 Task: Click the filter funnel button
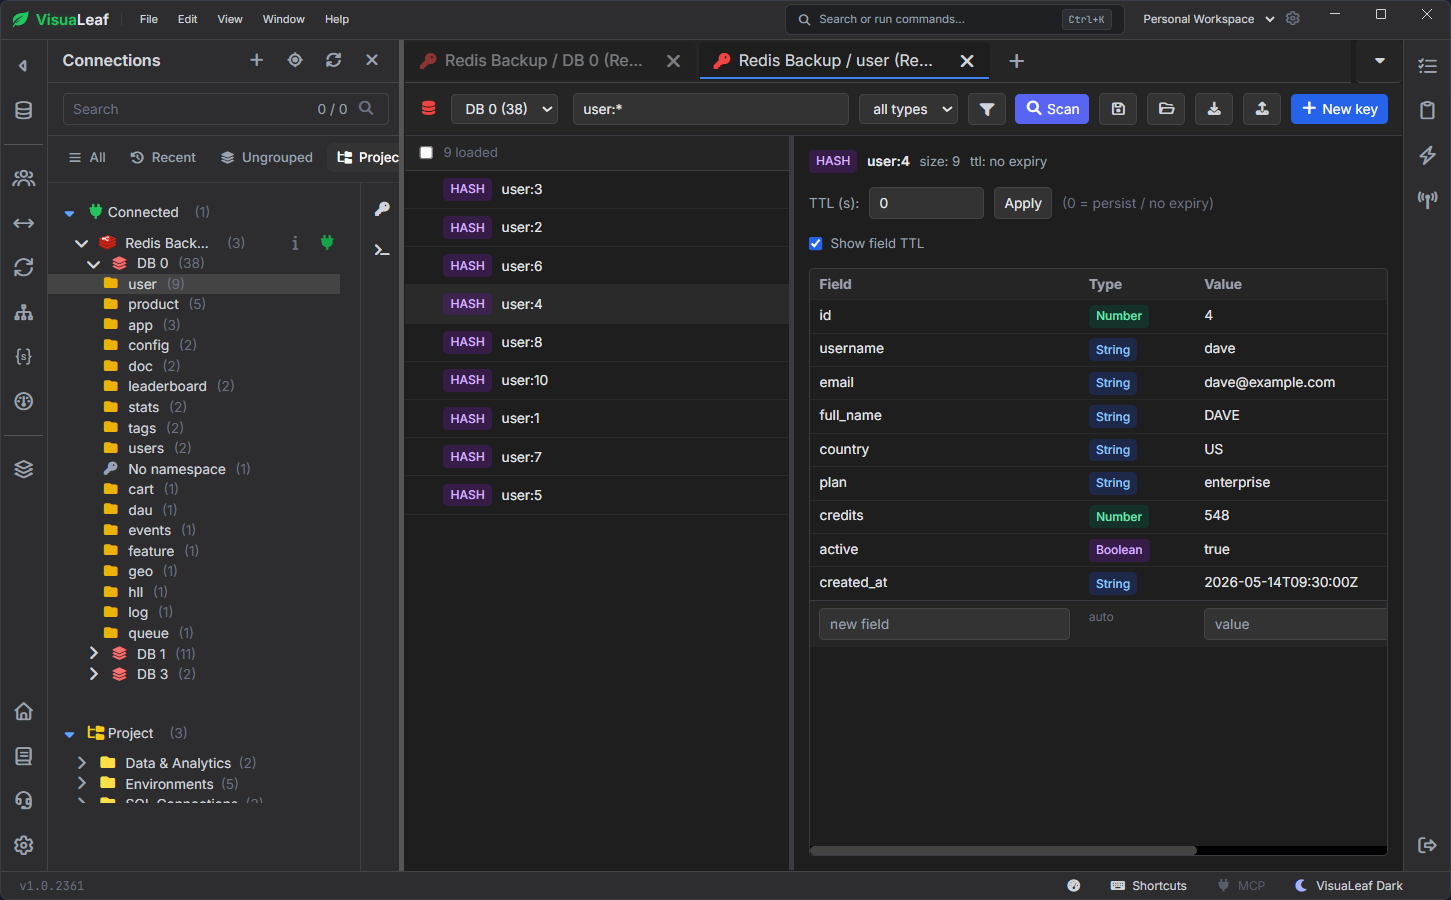tap(987, 109)
